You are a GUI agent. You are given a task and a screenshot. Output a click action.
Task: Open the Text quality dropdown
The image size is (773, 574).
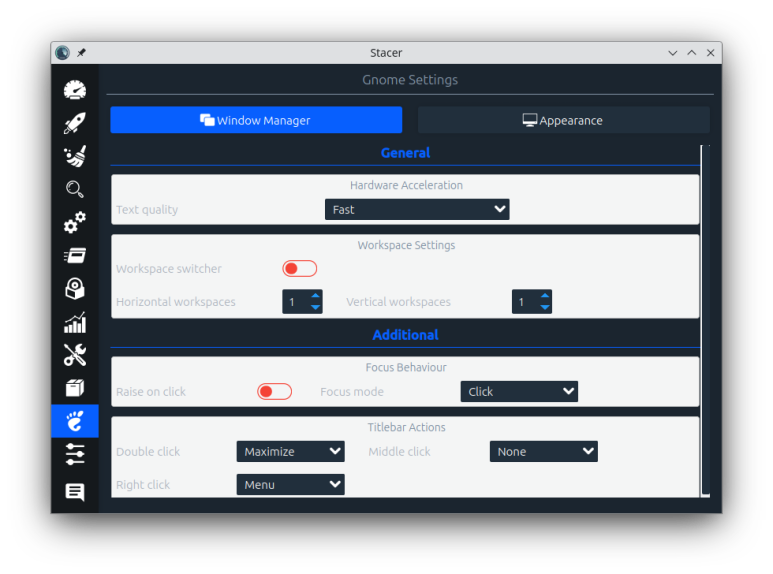click(417, 210)
